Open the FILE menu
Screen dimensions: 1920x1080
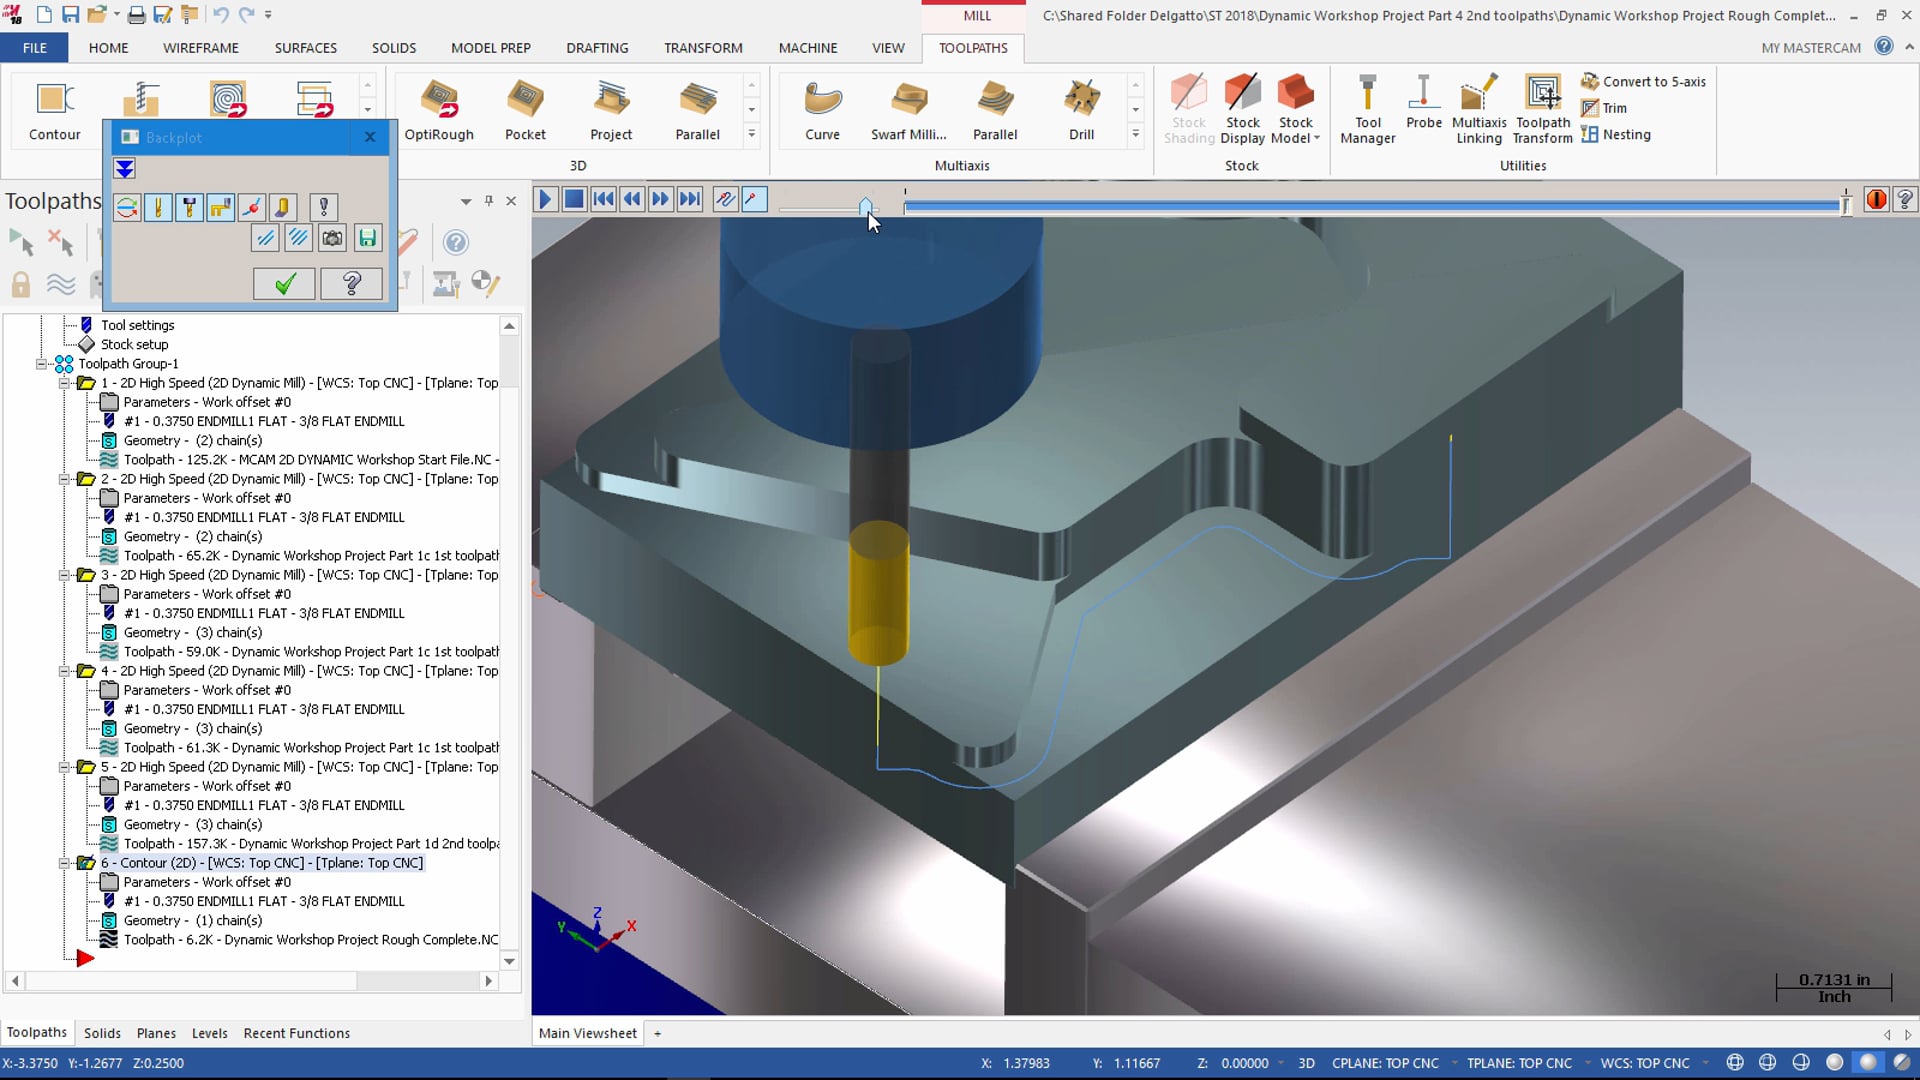point(35,48)
